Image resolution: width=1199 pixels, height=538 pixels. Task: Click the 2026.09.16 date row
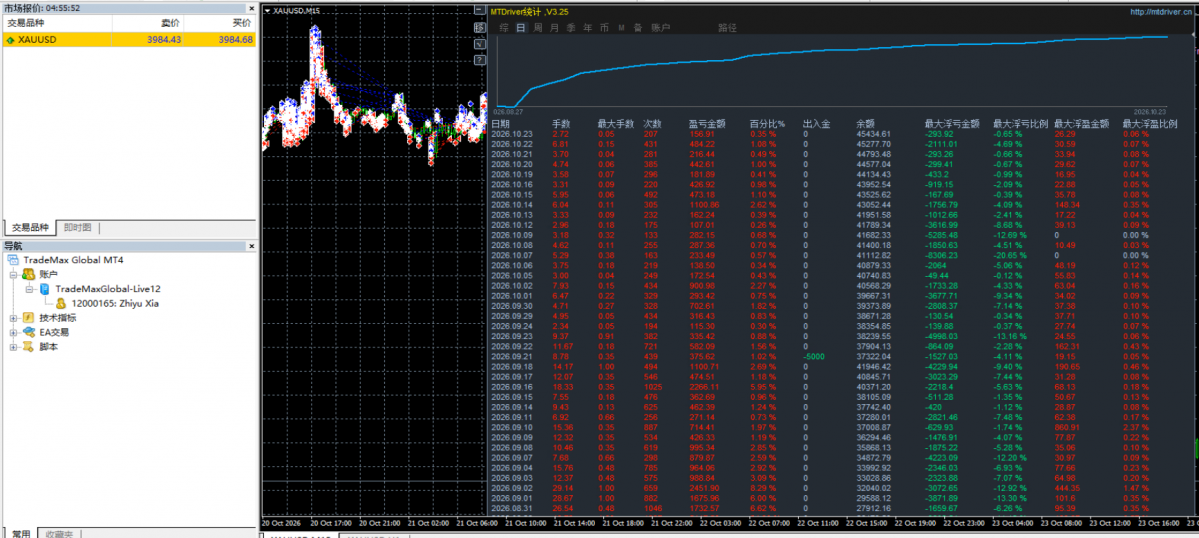point(511,387)
